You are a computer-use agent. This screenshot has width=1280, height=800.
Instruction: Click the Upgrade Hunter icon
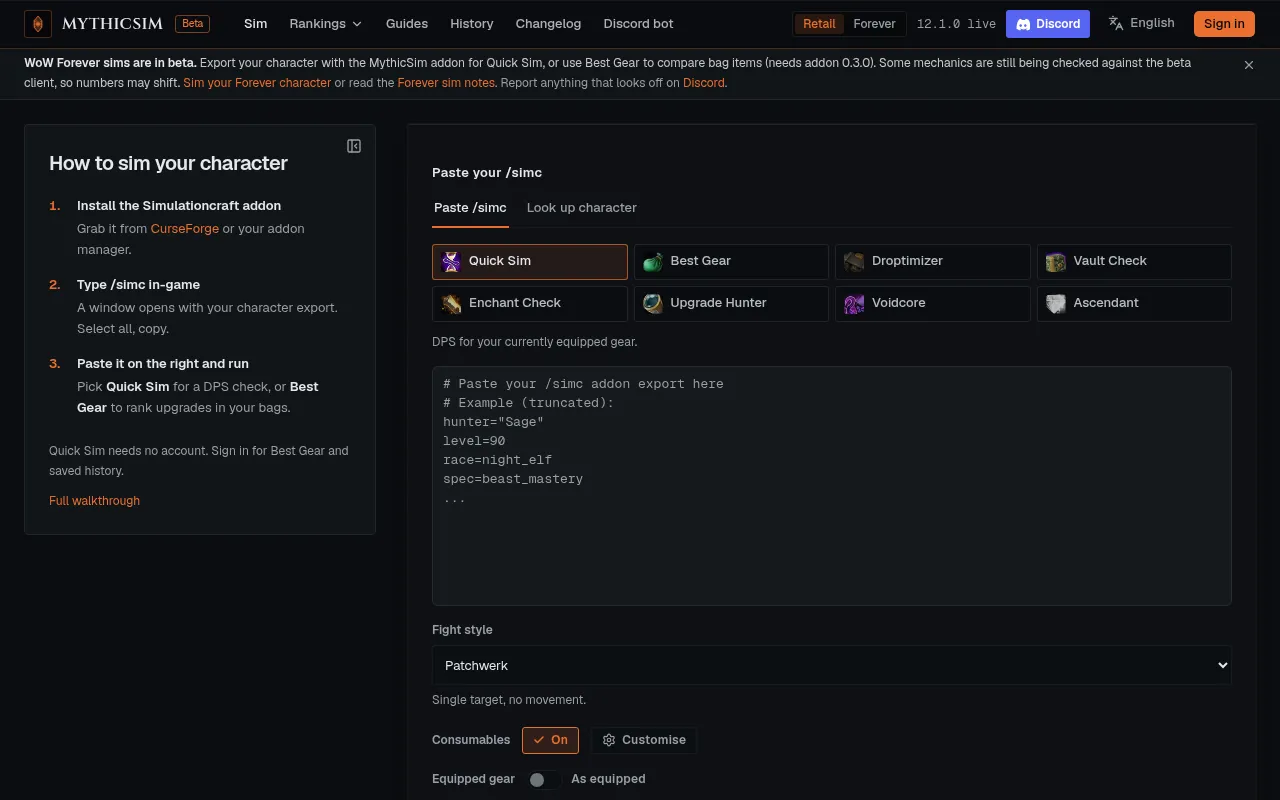[x=653, y=304]
